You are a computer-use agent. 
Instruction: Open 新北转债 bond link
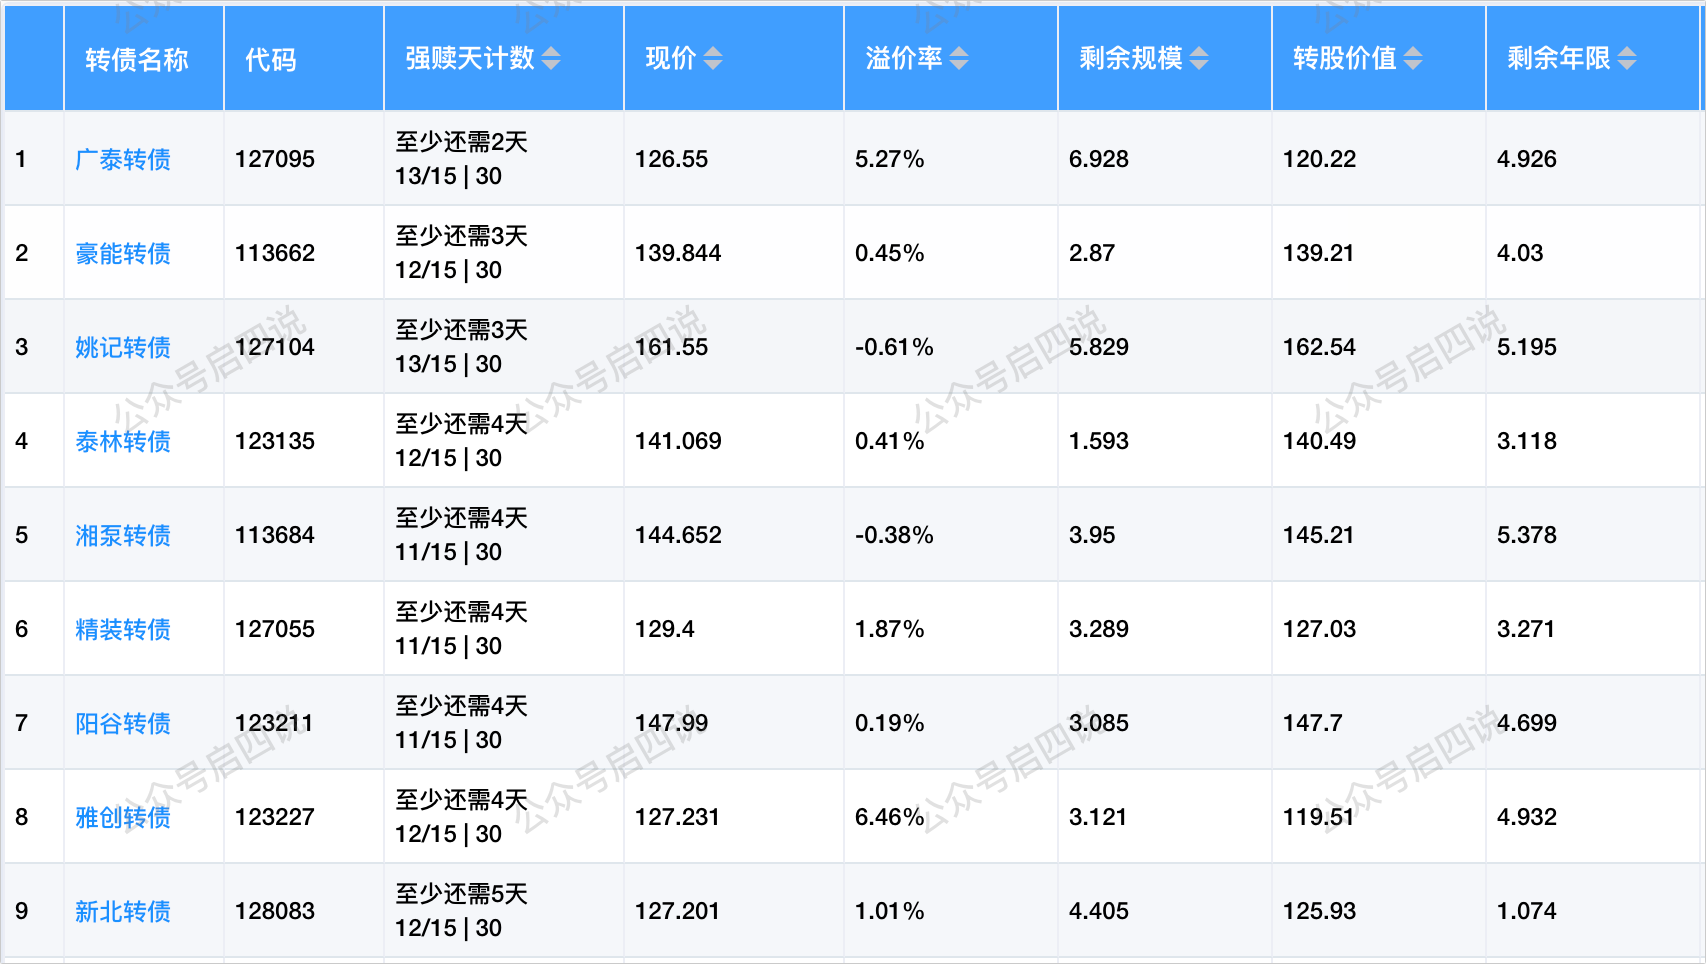tap(123, 911)
